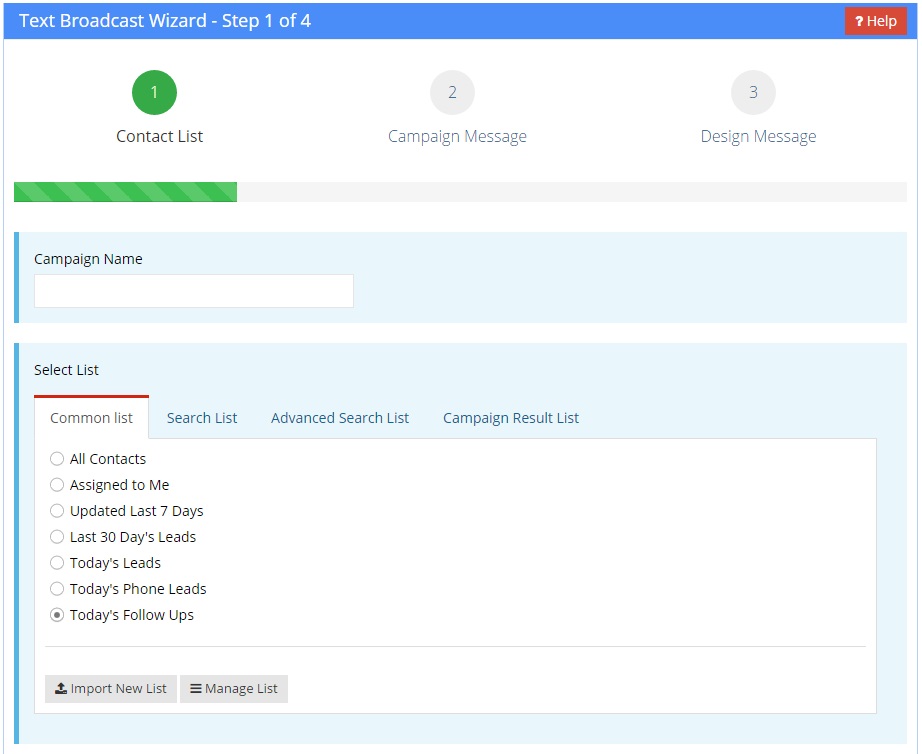Image resolution: width=922 pixels, height=754 pixels.
Task: Open the Manage List screen
Action: pos(233,688)
